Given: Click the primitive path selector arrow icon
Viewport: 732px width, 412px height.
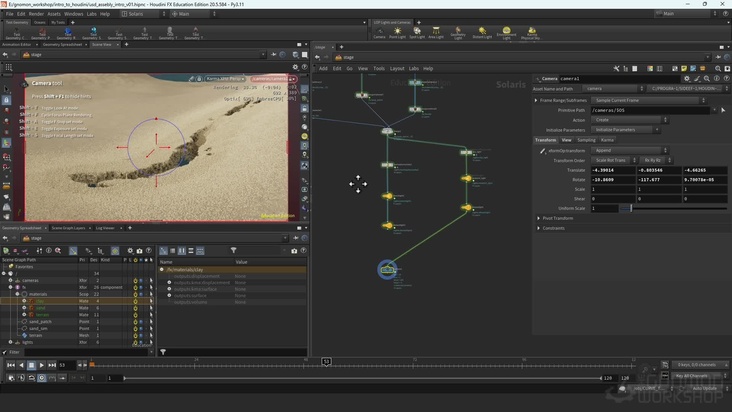Looking at the screenshot, I should 723,110.
